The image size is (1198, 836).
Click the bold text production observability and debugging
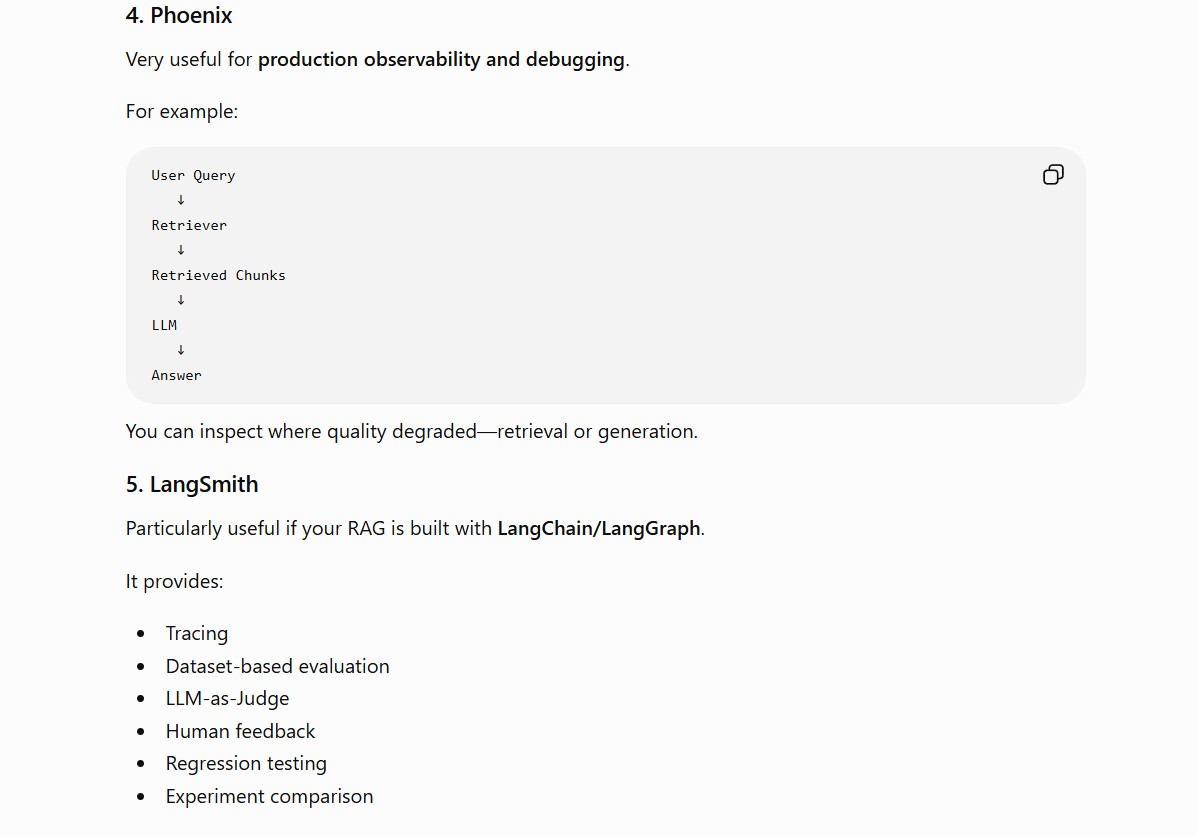click(x=442, y=60)
